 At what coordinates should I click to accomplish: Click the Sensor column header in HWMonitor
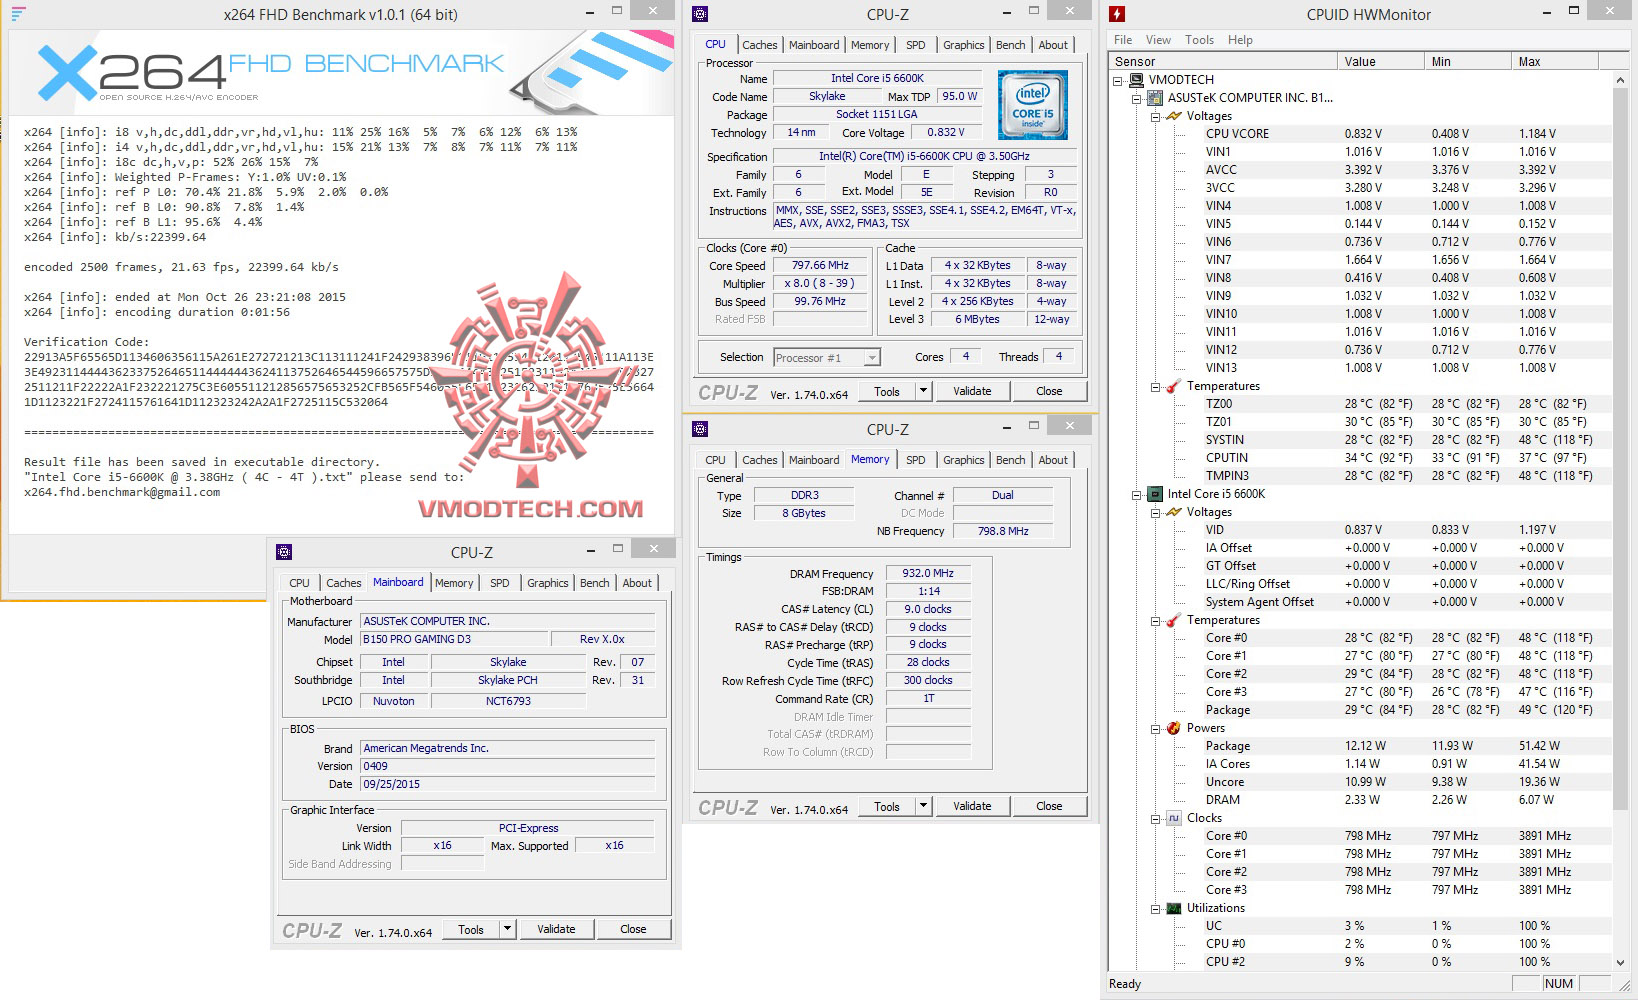pyautogui.click(x=1224, y=61)
